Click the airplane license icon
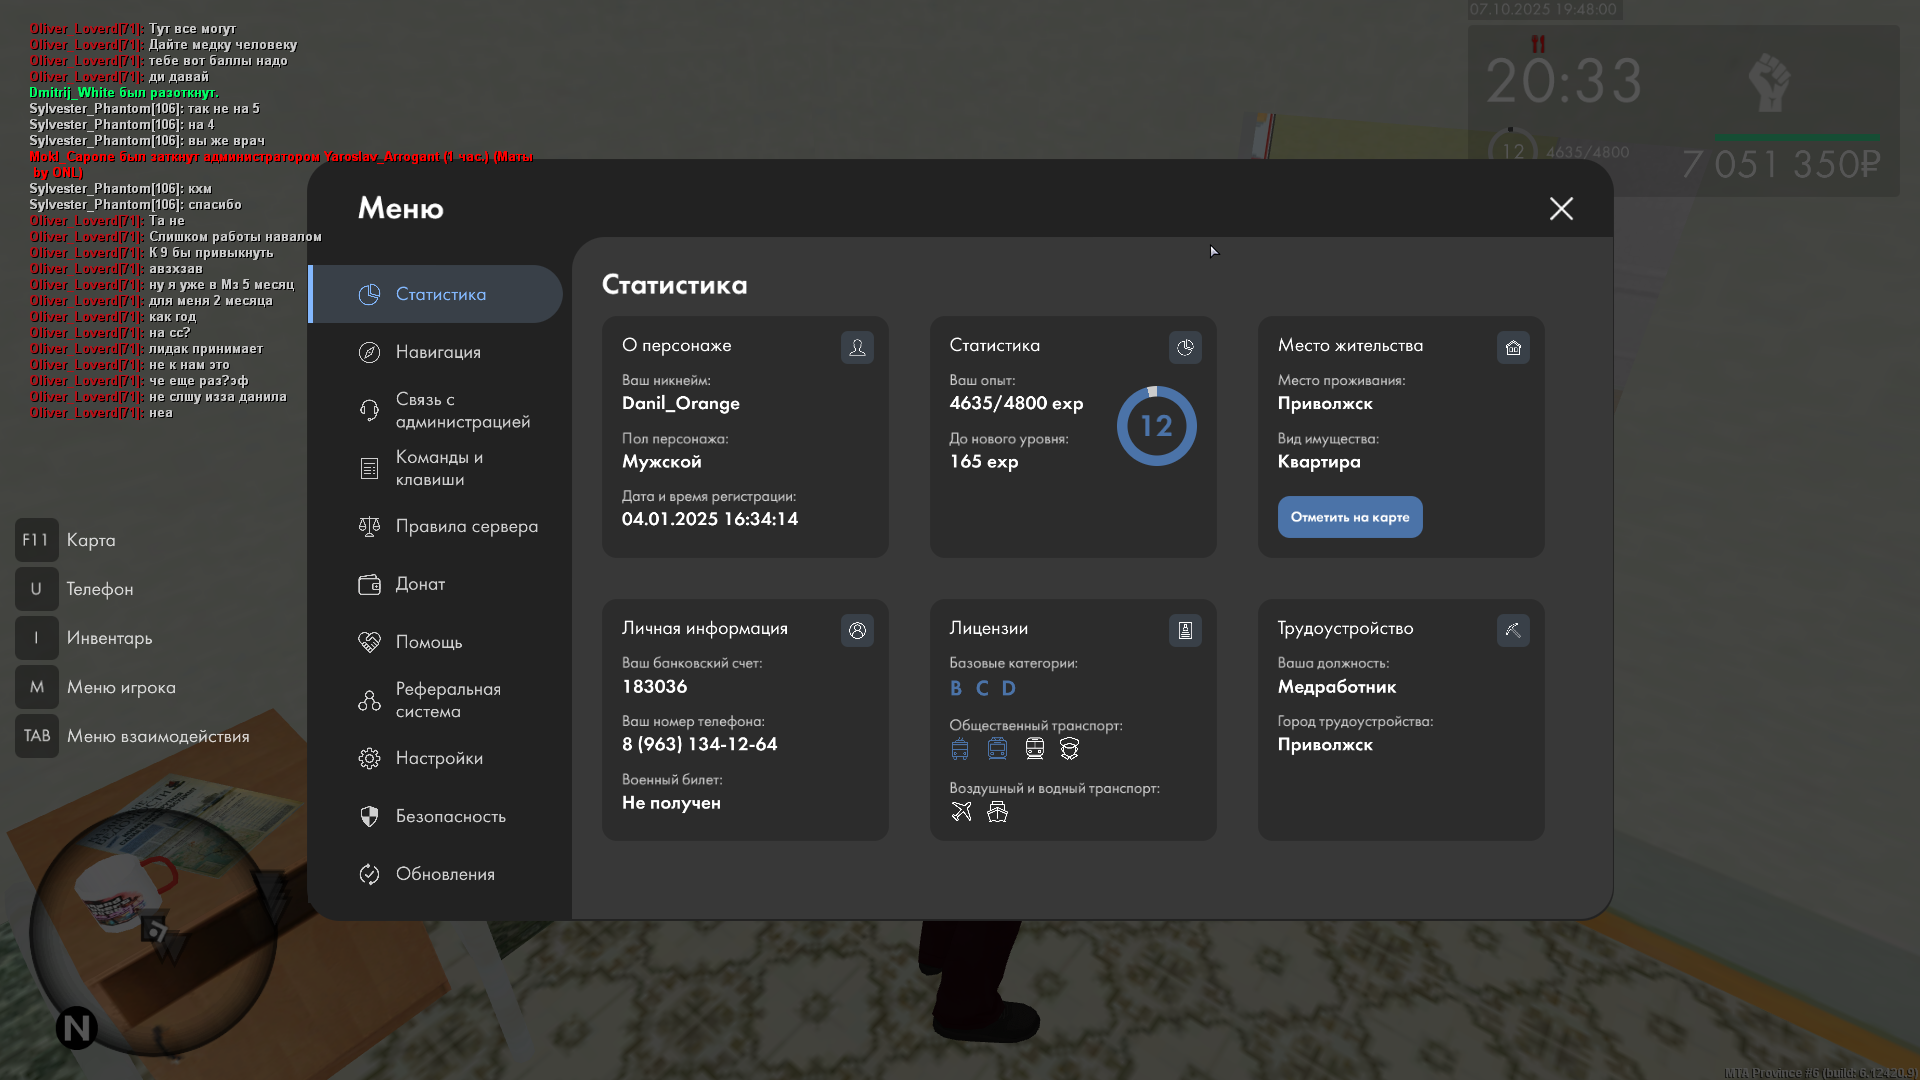The image size is (1920, 1080). coord(961,812)
